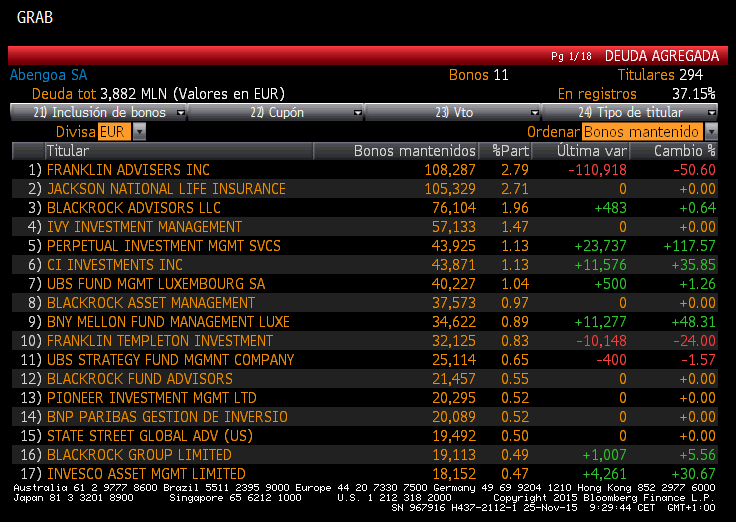Screen dimensions: 736x522
Task: Click the -10,148 last change value
Action: coord(601,341)
